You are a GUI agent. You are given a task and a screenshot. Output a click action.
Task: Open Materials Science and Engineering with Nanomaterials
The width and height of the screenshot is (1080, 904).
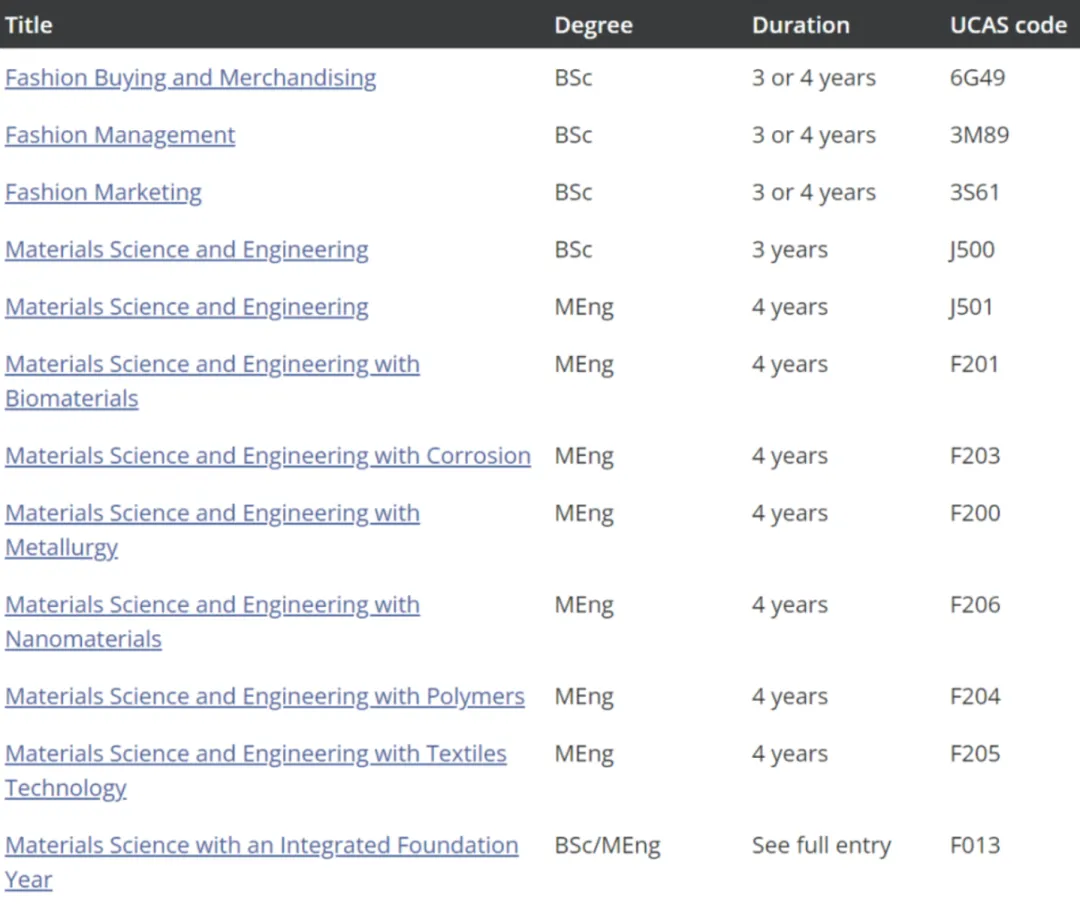pos(212,606)
